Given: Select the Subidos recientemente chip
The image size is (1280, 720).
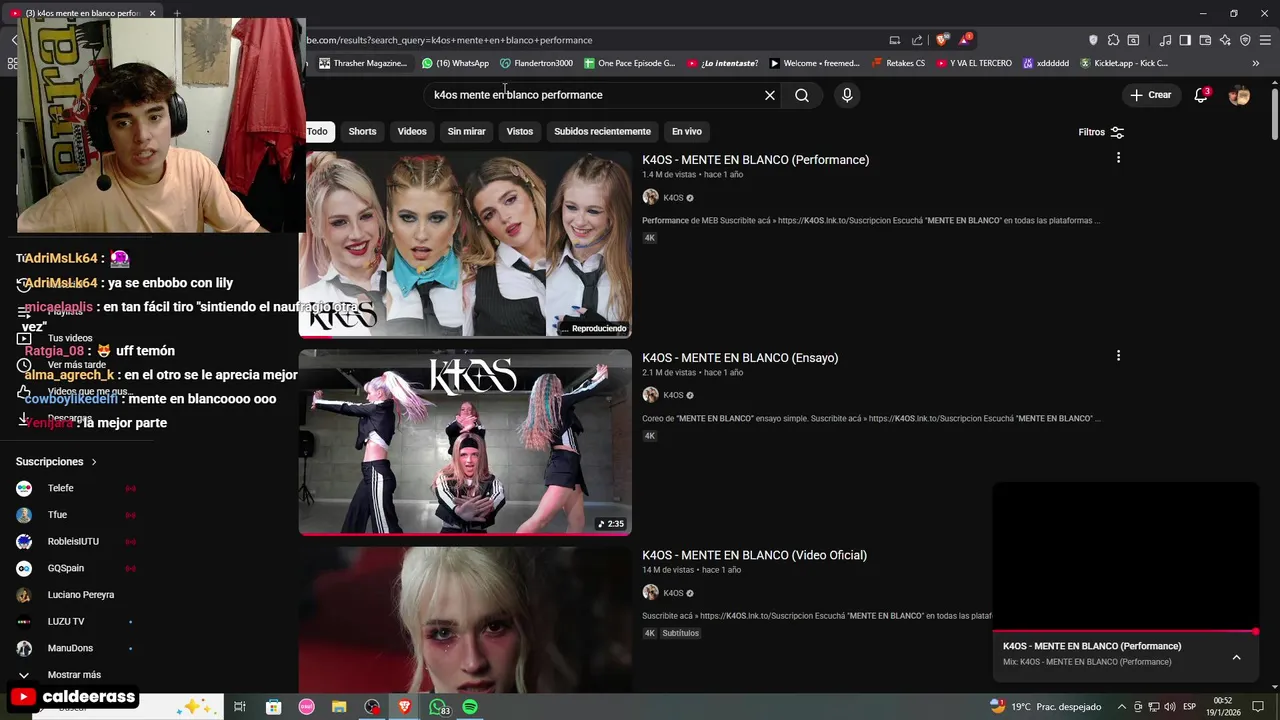Looking at the screenshot, I should [602, 131].
